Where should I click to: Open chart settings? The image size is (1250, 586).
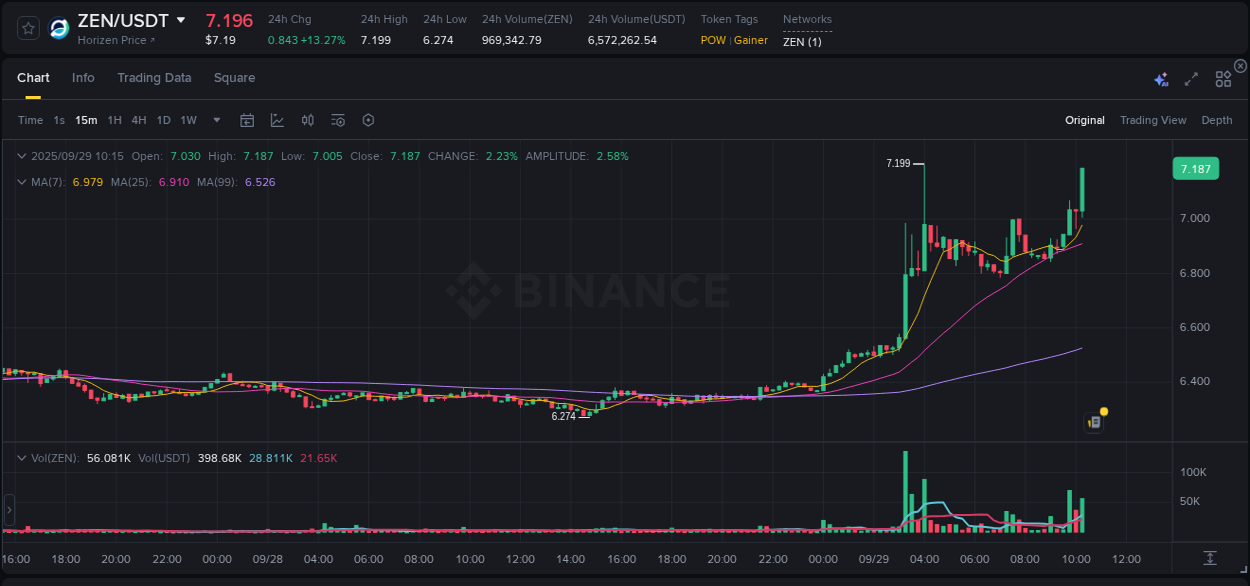point(368,120)
